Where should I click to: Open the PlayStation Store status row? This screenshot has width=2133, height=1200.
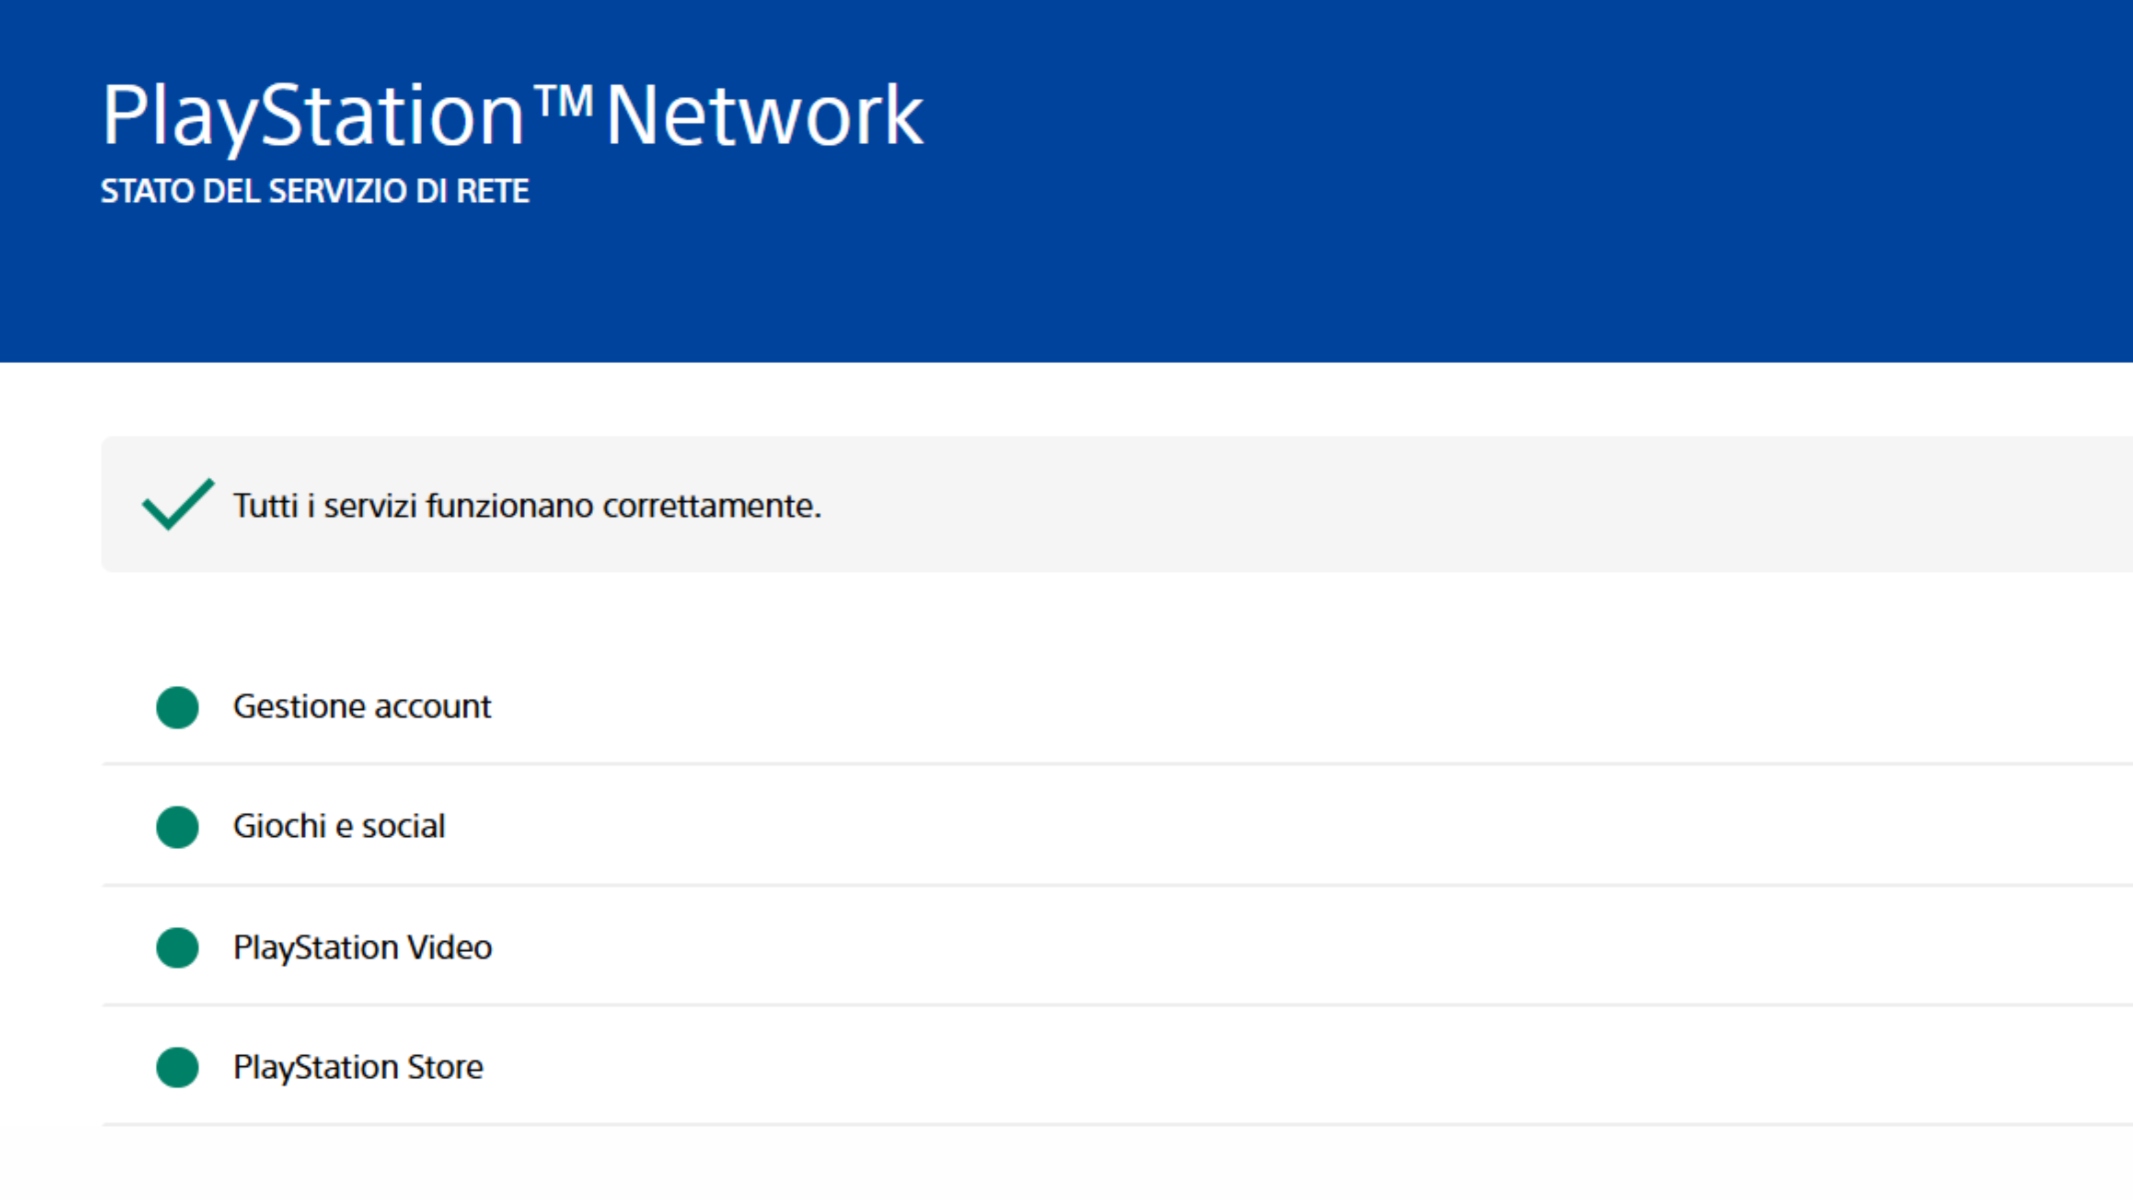(x=1117, y=1067)
